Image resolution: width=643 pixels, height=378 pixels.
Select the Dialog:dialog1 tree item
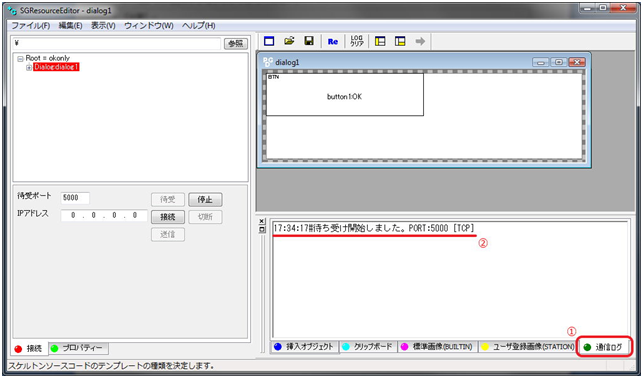tap(56, 67)
